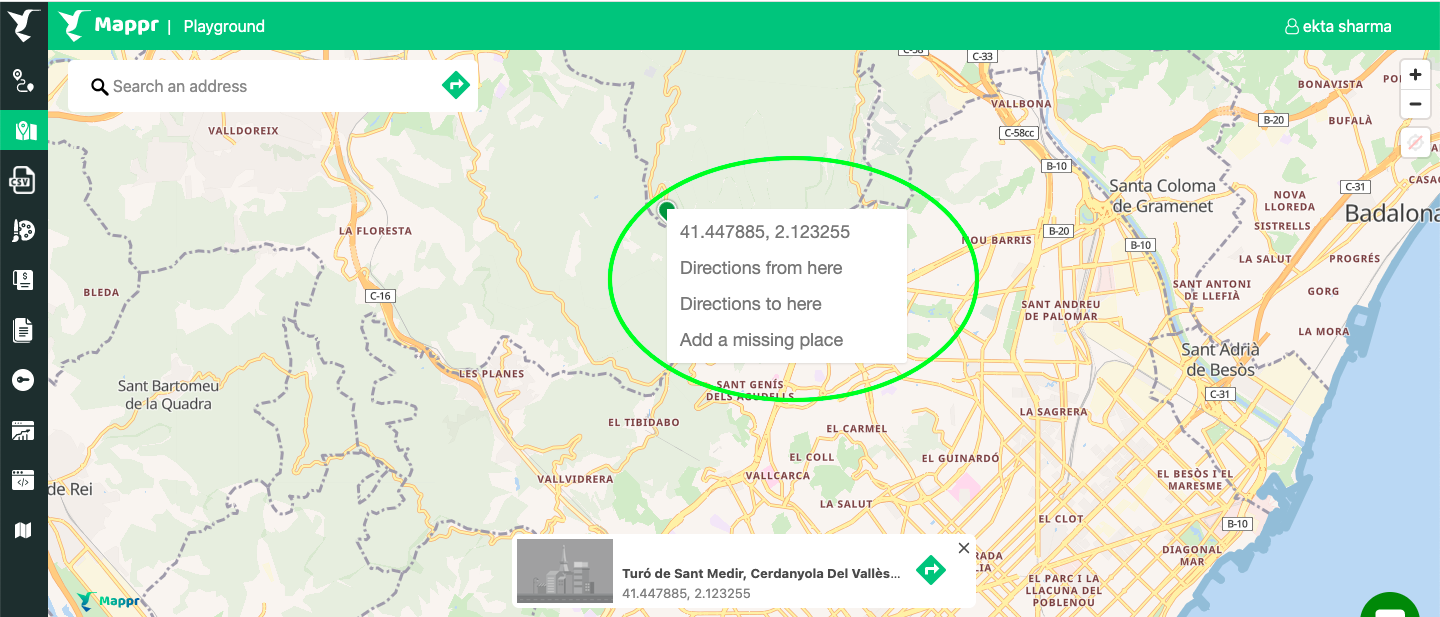Focus the 'Search an address' field
Viewport: 1440px width, 617px height.
click(270, 87)
